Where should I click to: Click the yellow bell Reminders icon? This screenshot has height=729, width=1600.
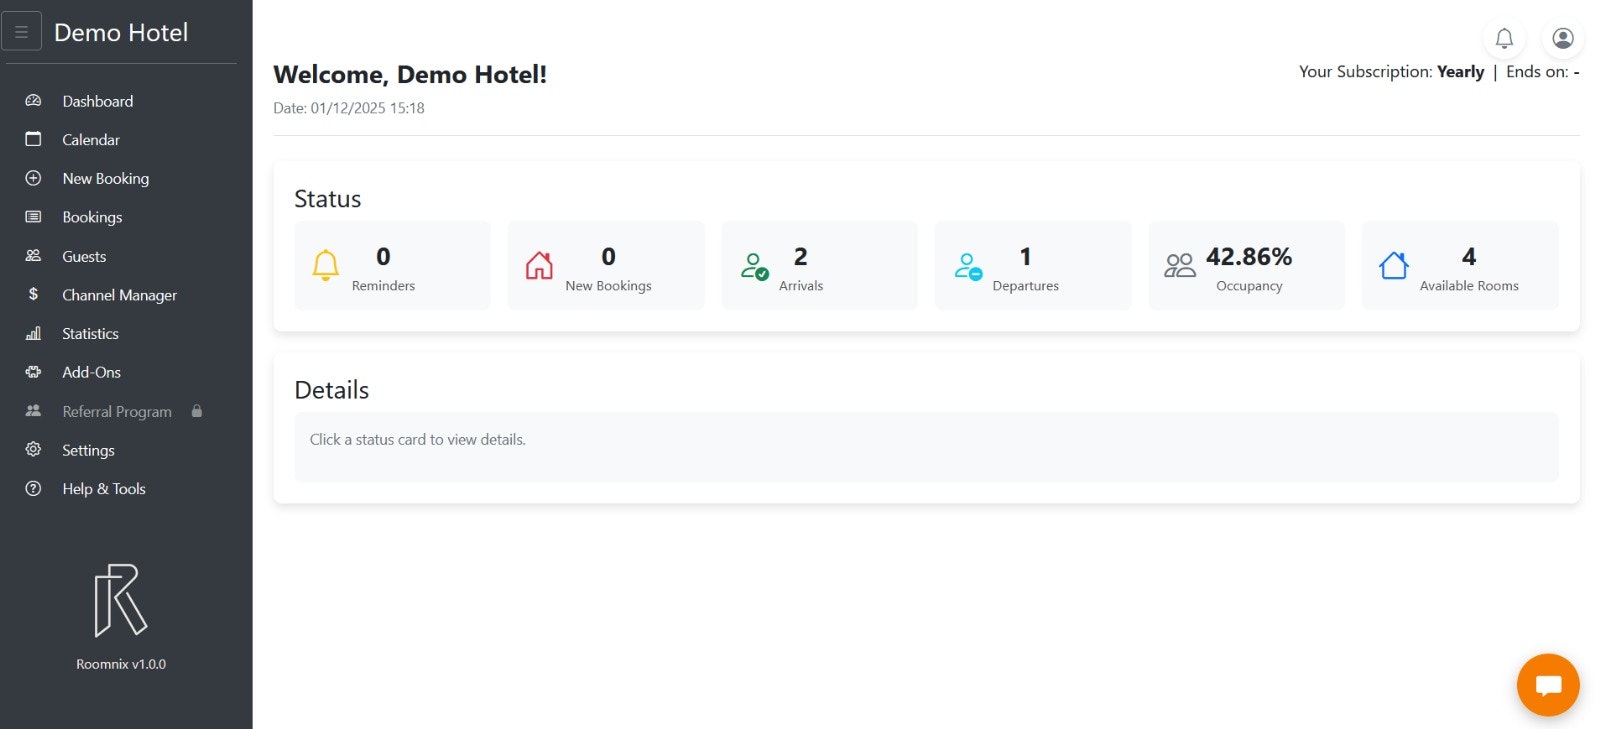pos(326,265)
